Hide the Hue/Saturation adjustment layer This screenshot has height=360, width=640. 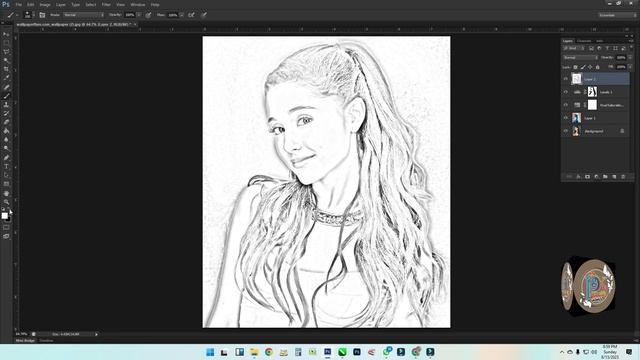tap(566, 105)
